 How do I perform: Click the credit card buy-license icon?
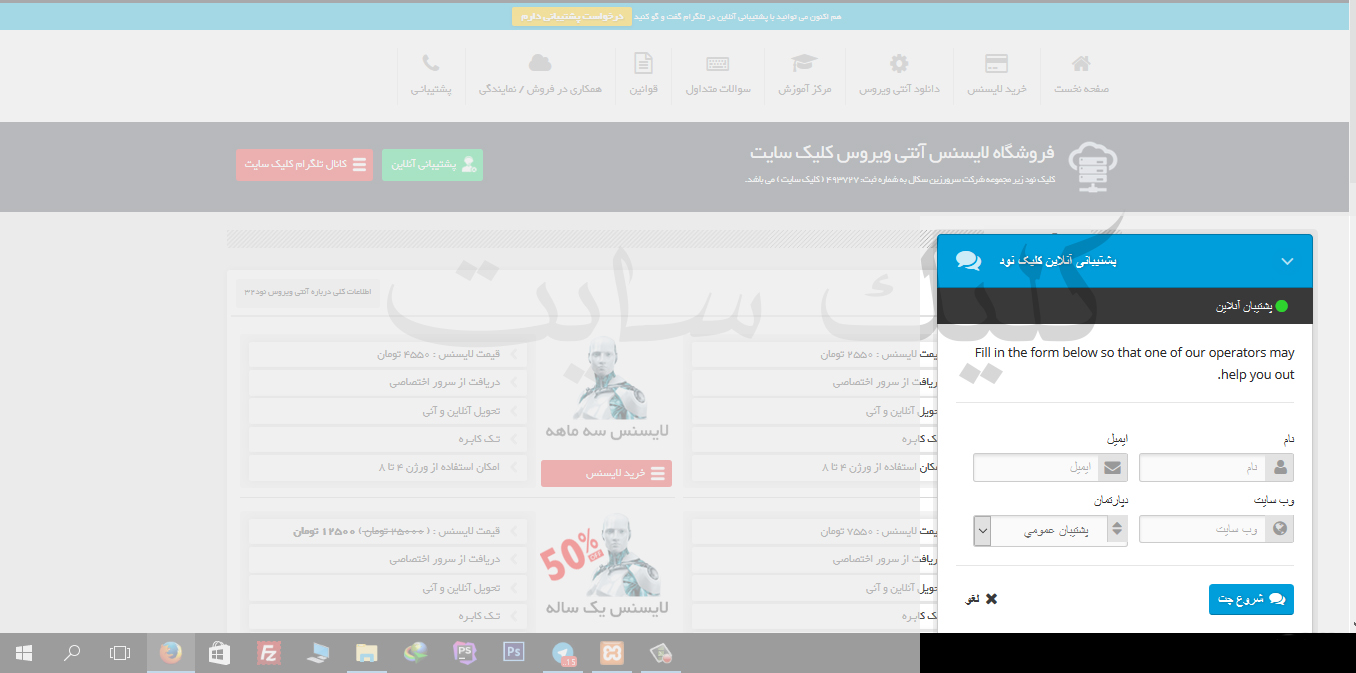pos(996,64)
